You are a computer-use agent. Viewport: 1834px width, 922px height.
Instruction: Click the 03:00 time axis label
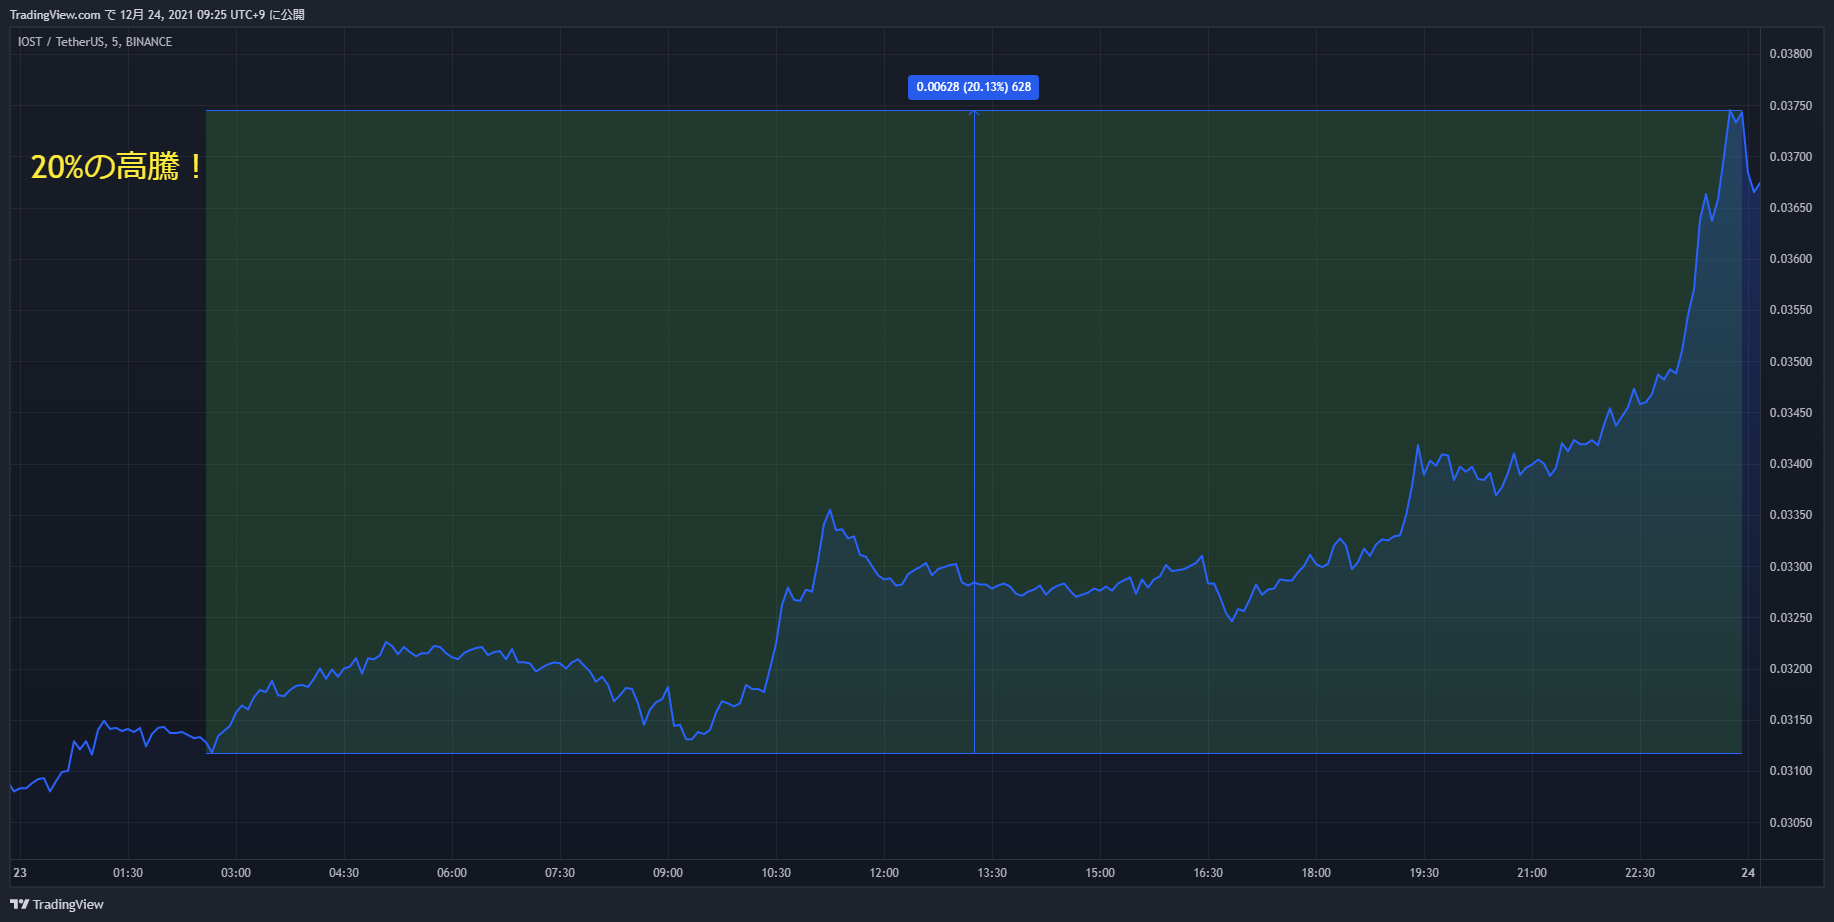click(x=236, y=873)
